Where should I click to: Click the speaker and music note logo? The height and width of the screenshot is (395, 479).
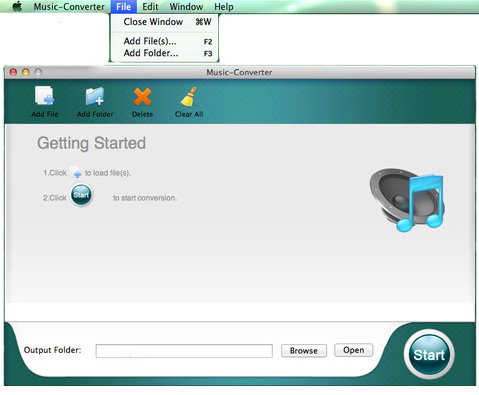coord(407,200)
